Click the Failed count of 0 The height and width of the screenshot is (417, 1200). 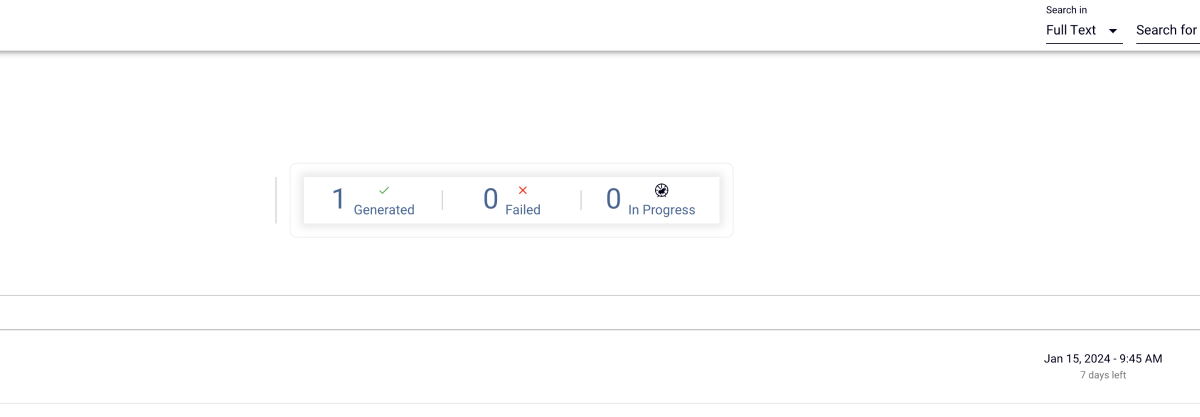coord(490,200)
